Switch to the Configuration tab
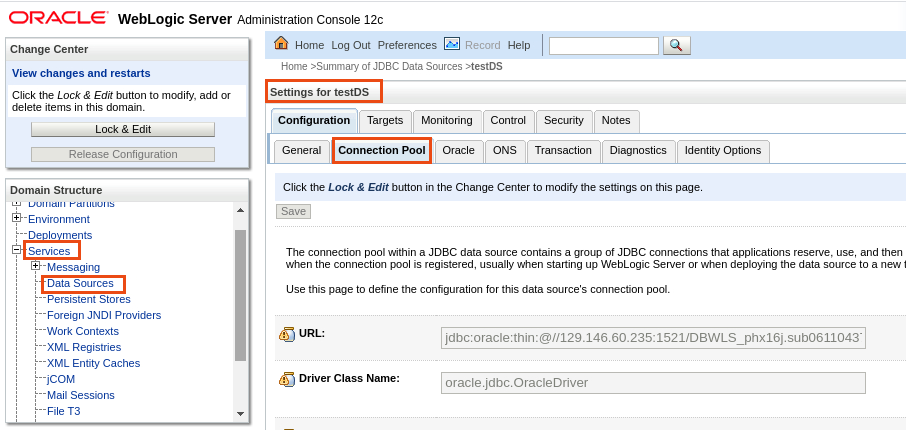The width and height of the screenshot is (906, 430). pyautogui.click(x=314, y=121)
